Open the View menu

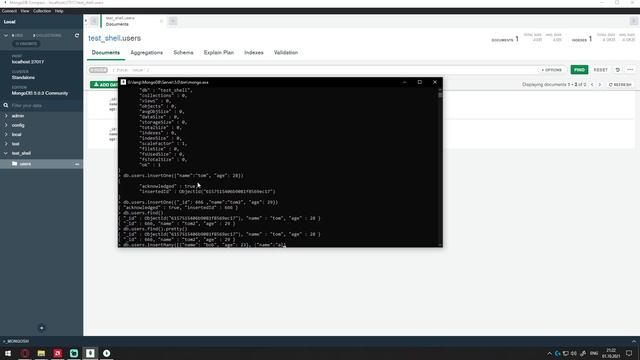pyautogui.click(x=24, y=11)
